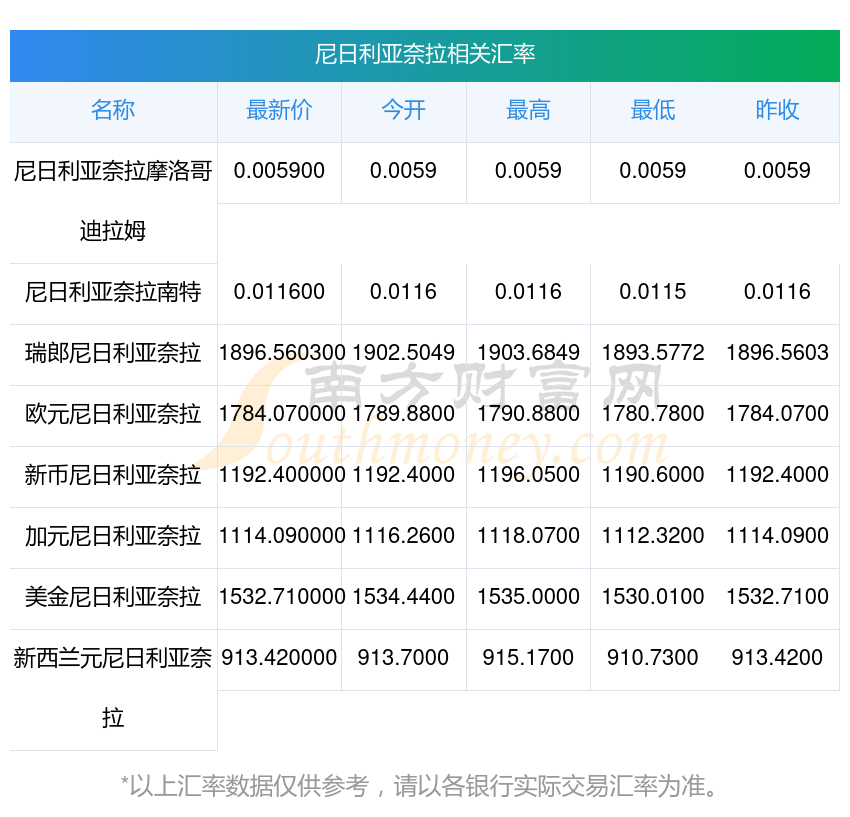Screen dimensions: 850x817
Task: Select row name 欧元尼日利亚奈拉
Action: pyautogui.click(x=113, y=414)
